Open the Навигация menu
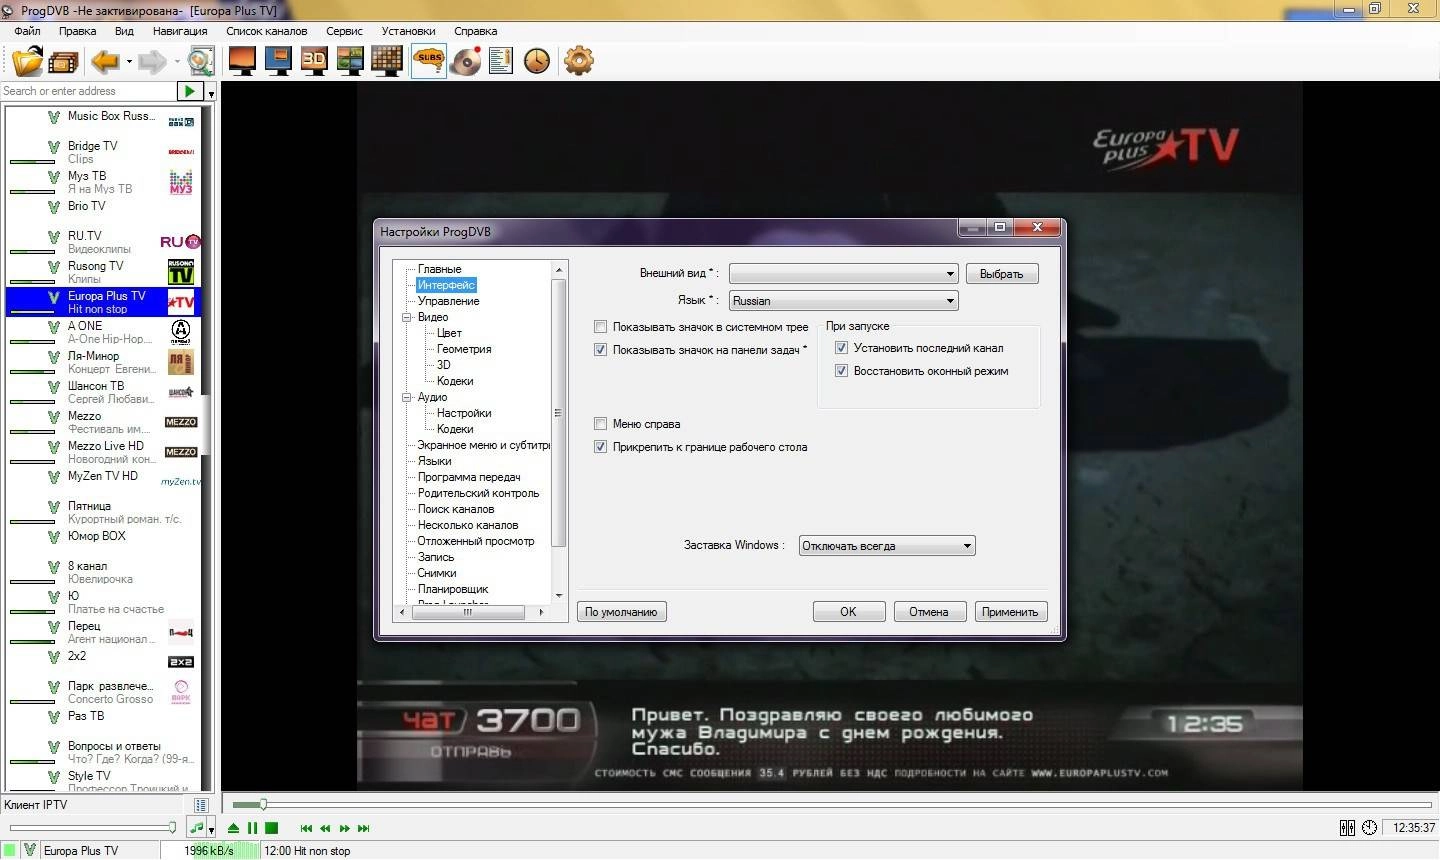This screenshot has height=860, width=1440. (180, 31)
